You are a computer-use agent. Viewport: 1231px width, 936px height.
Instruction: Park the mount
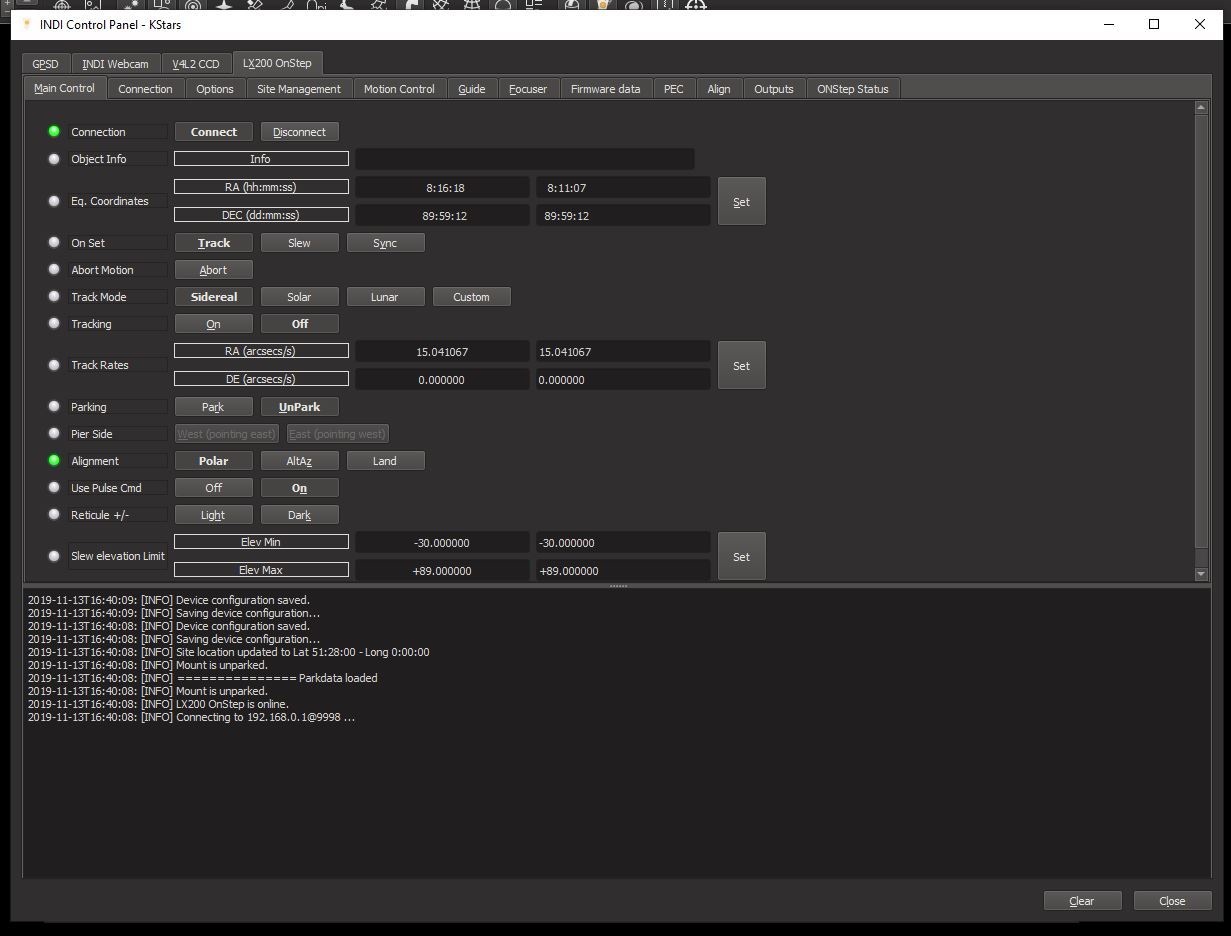214,407
